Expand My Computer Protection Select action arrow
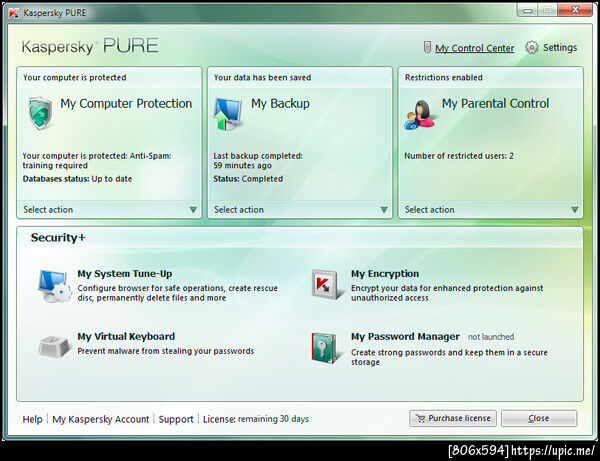 (x=193, y=210)
